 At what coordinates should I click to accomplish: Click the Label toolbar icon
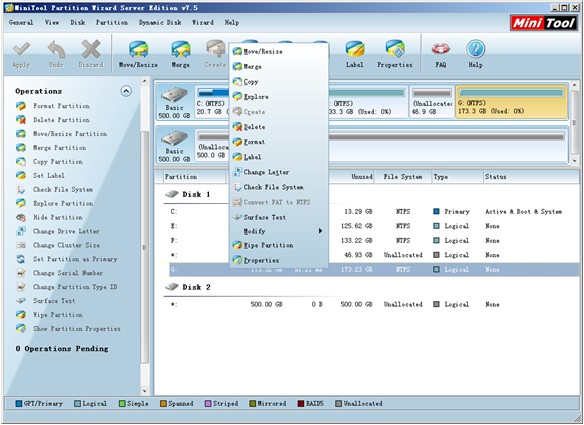point(355,55)
